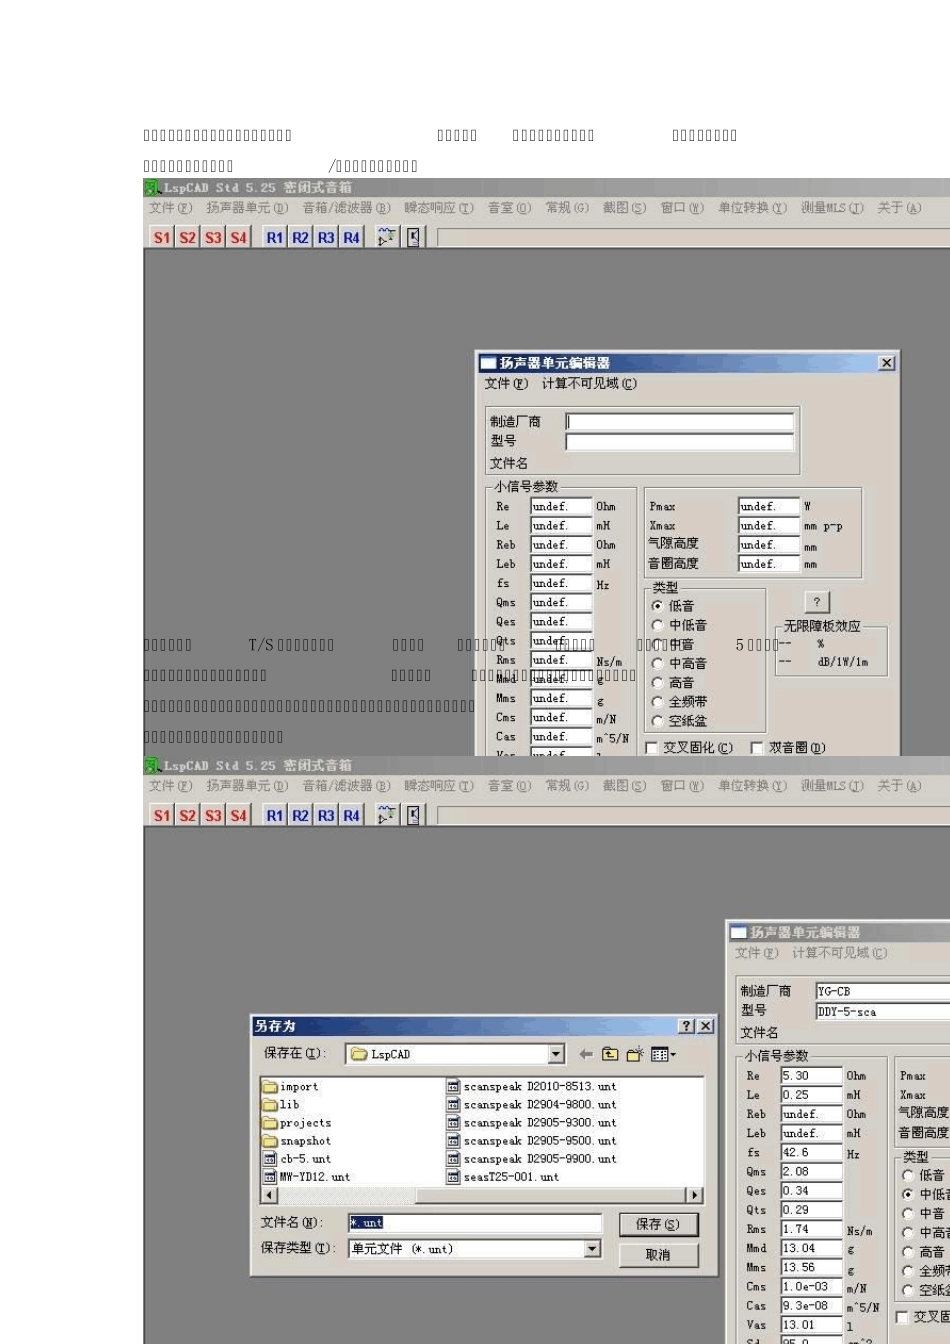Go up one folder level in 另存为 dialog
Image resolution: width=950 pixels, height=1344 pixels.
[610, 1054]
